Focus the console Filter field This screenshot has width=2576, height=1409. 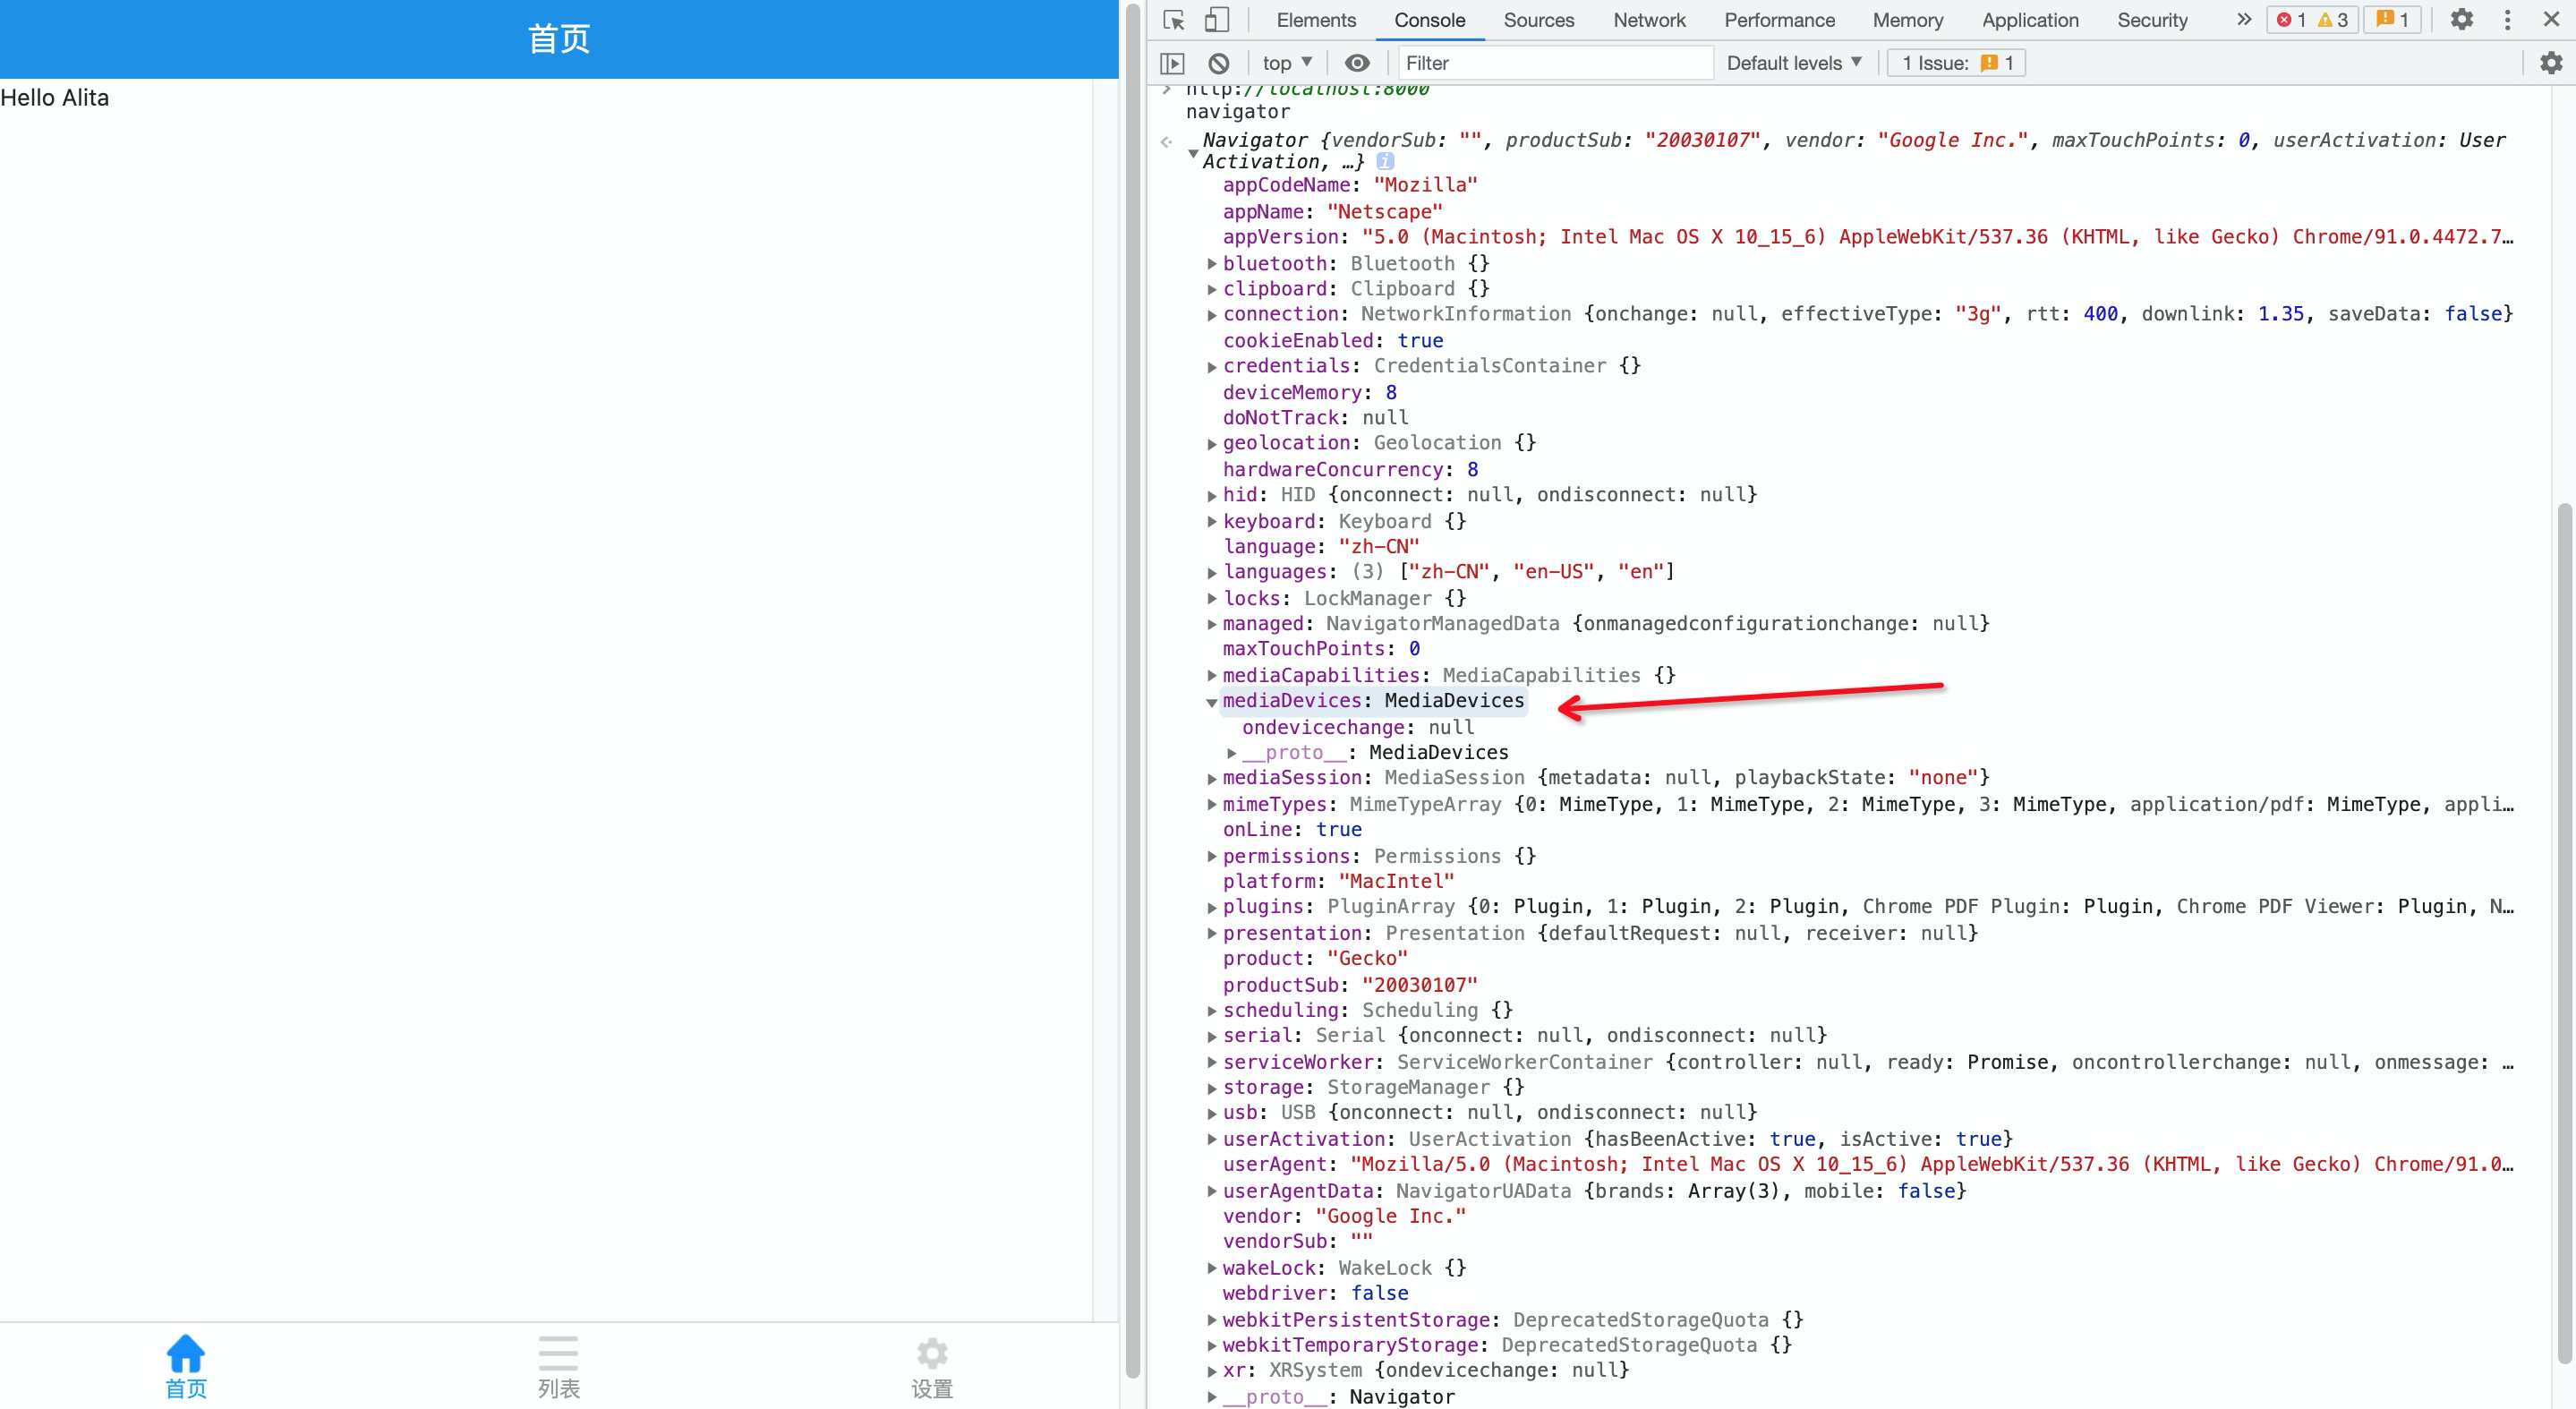[1555, 63]
